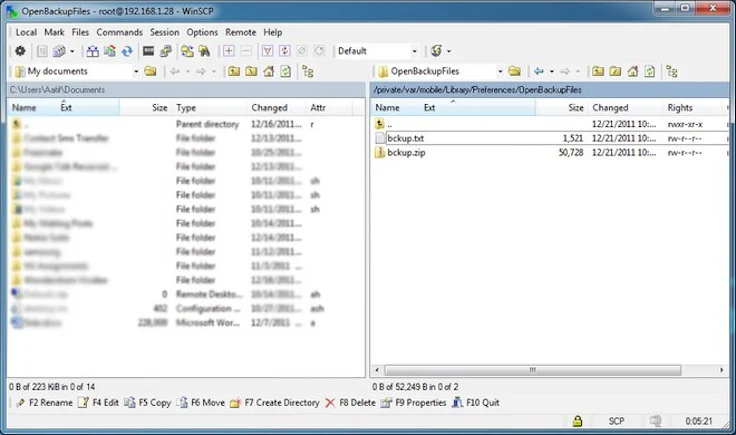Click the F4 Edit button

pos(99,403)
